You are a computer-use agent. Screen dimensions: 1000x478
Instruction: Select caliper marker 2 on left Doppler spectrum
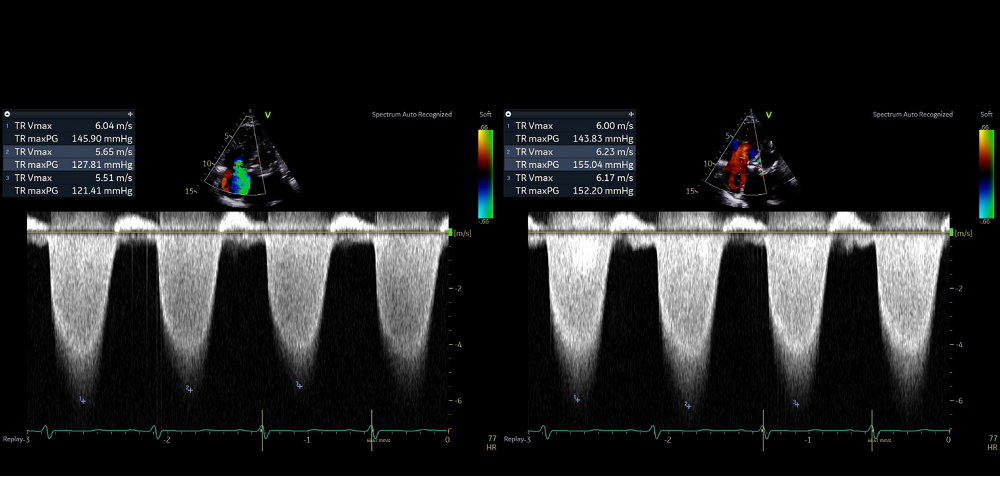[x=188, y=389]
